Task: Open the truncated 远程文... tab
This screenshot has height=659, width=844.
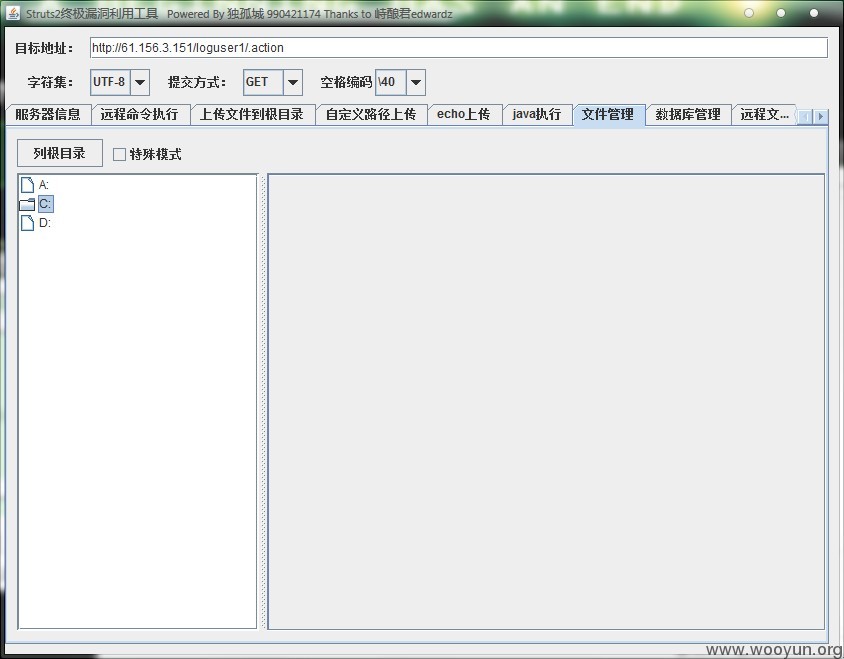Action: pyautogui.click(x=764, y=114)
